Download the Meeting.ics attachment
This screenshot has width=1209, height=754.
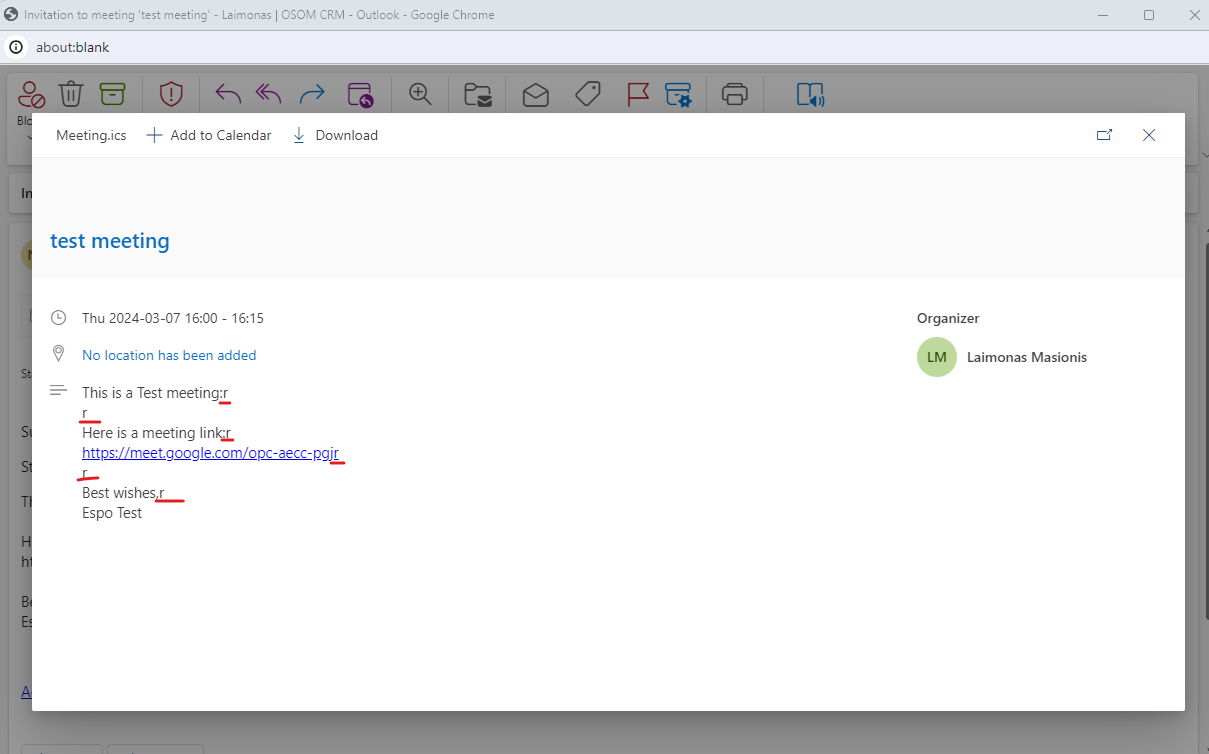click(335, 135)
